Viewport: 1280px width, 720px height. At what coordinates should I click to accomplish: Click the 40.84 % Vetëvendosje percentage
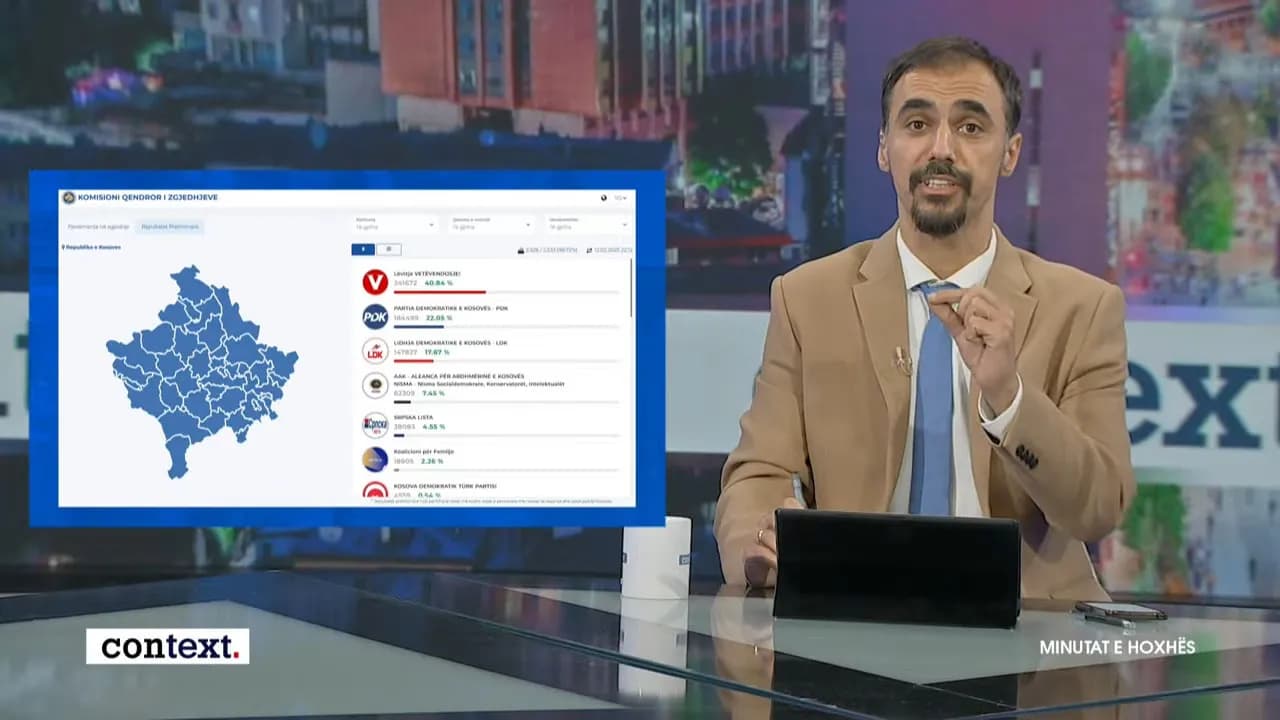tap(438, 283)
